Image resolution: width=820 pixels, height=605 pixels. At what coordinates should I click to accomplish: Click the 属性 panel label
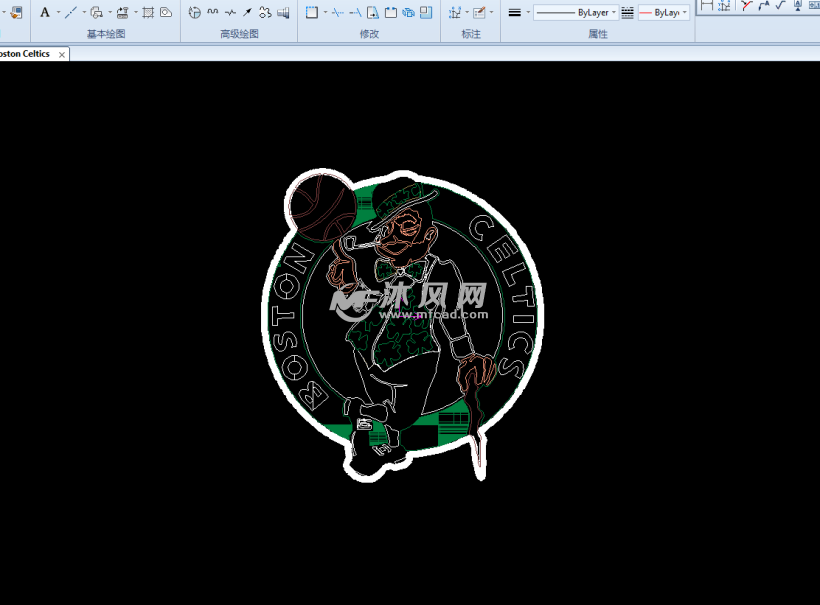598,34
